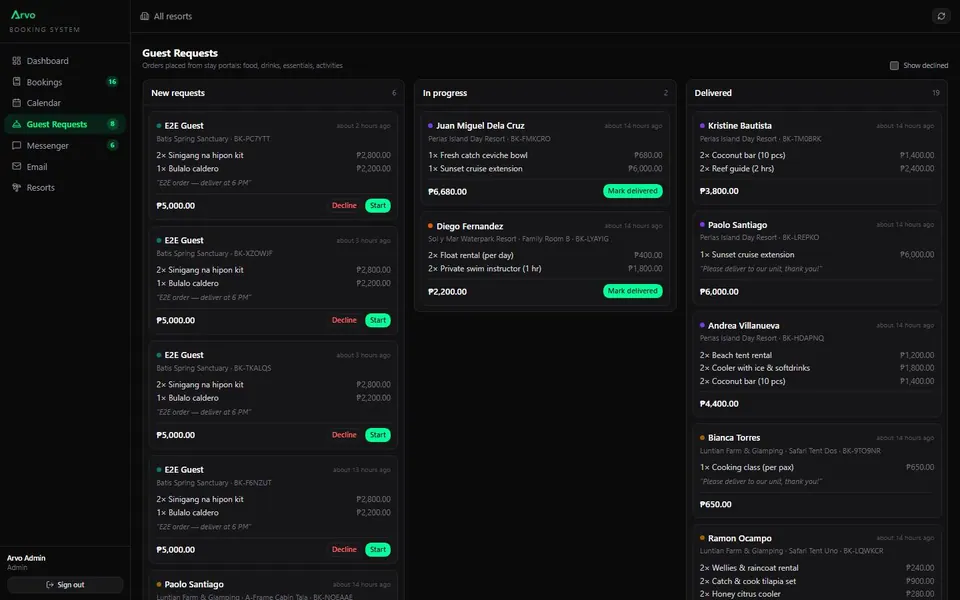
Task: Open the Calendar page
Action: click(65, 103)
